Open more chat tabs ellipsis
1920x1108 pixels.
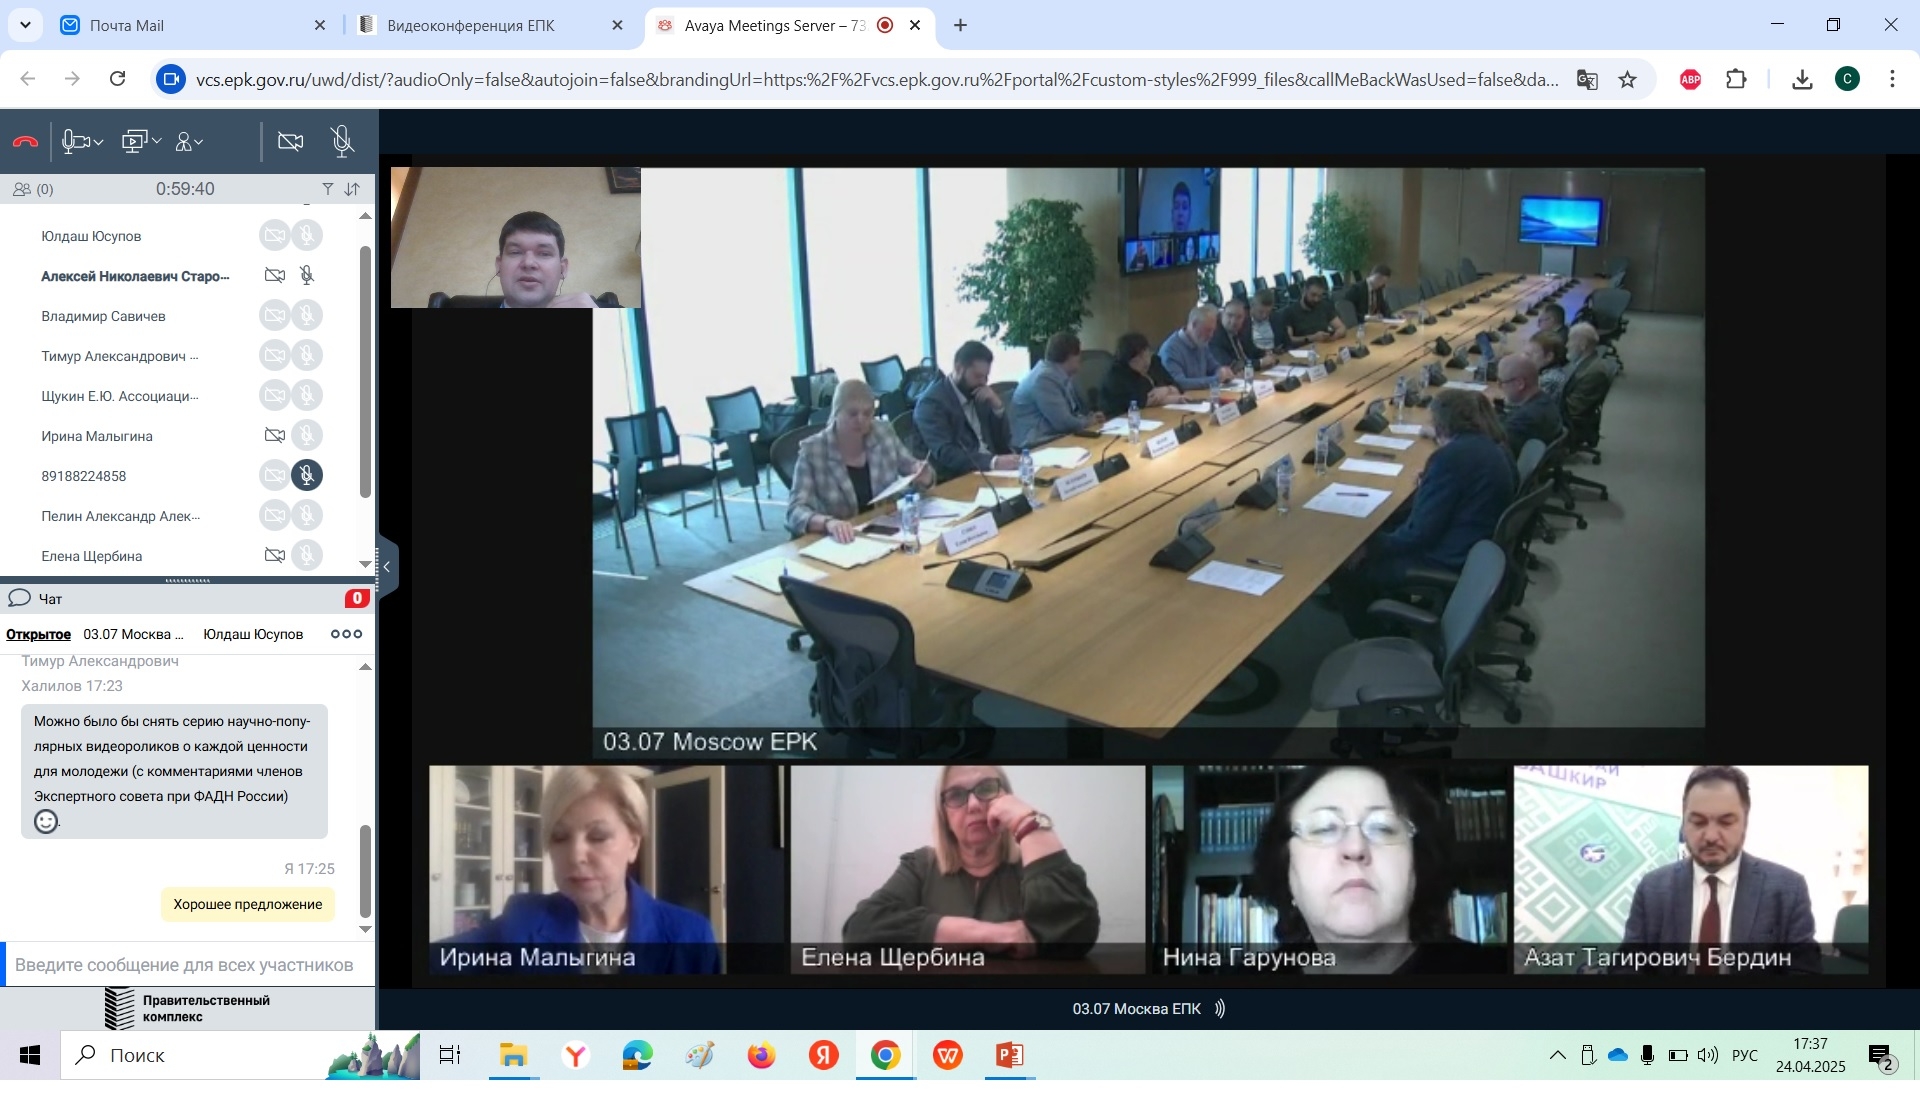[346, 634]
